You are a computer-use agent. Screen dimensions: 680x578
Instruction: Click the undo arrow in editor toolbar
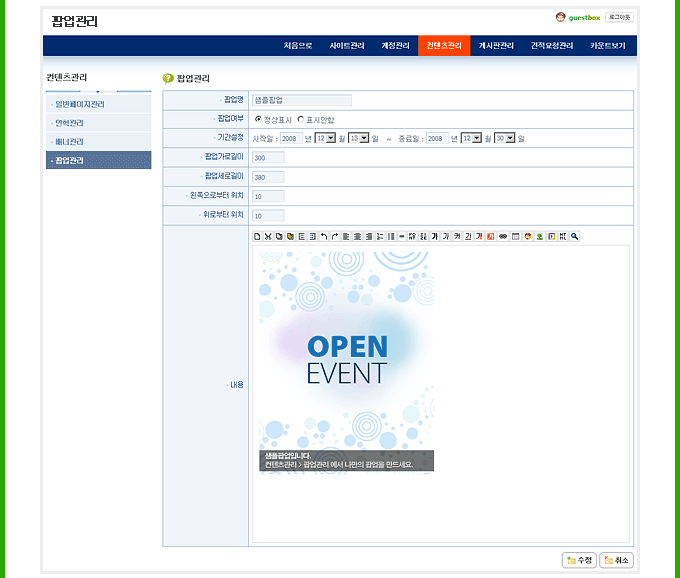point(324,236)
